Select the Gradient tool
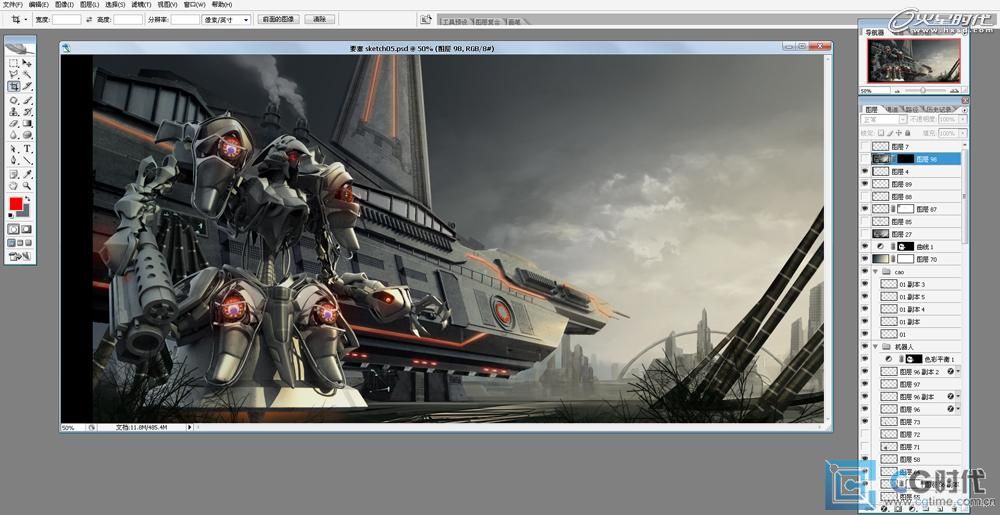Viewport: 1000px width, 515px height. tap(27, 124)
